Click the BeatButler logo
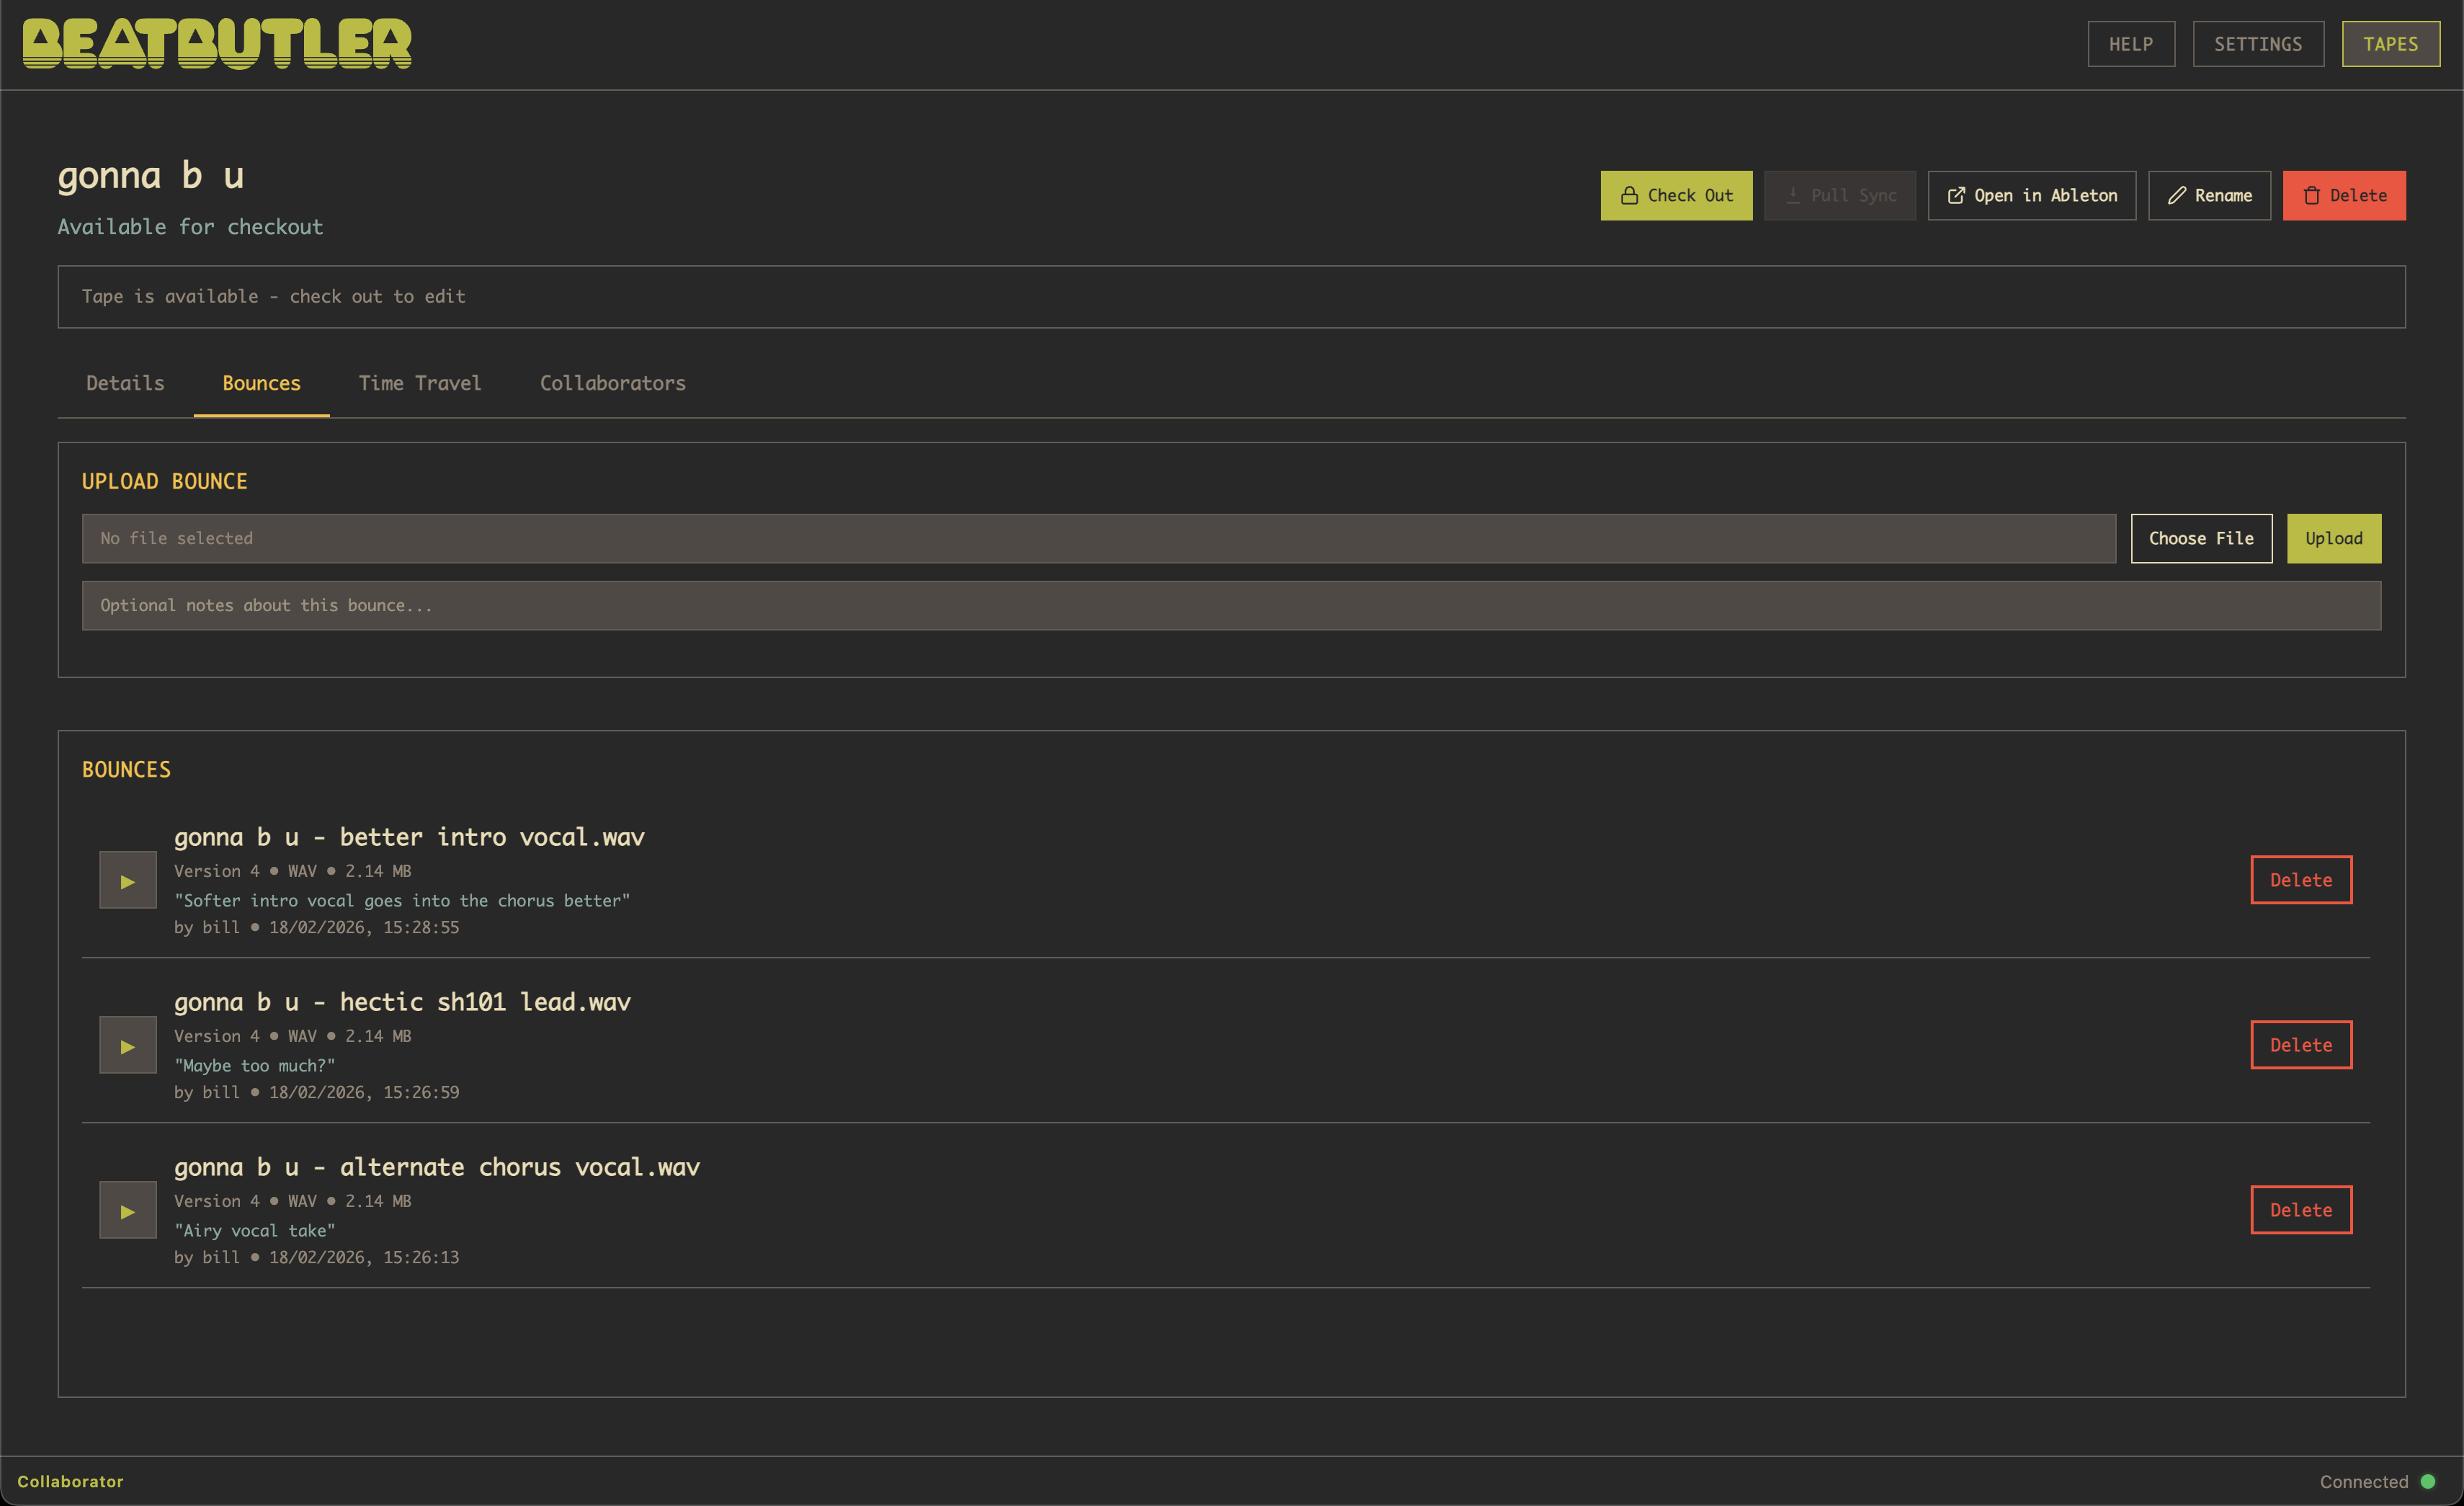 click(x=217, y=44)
